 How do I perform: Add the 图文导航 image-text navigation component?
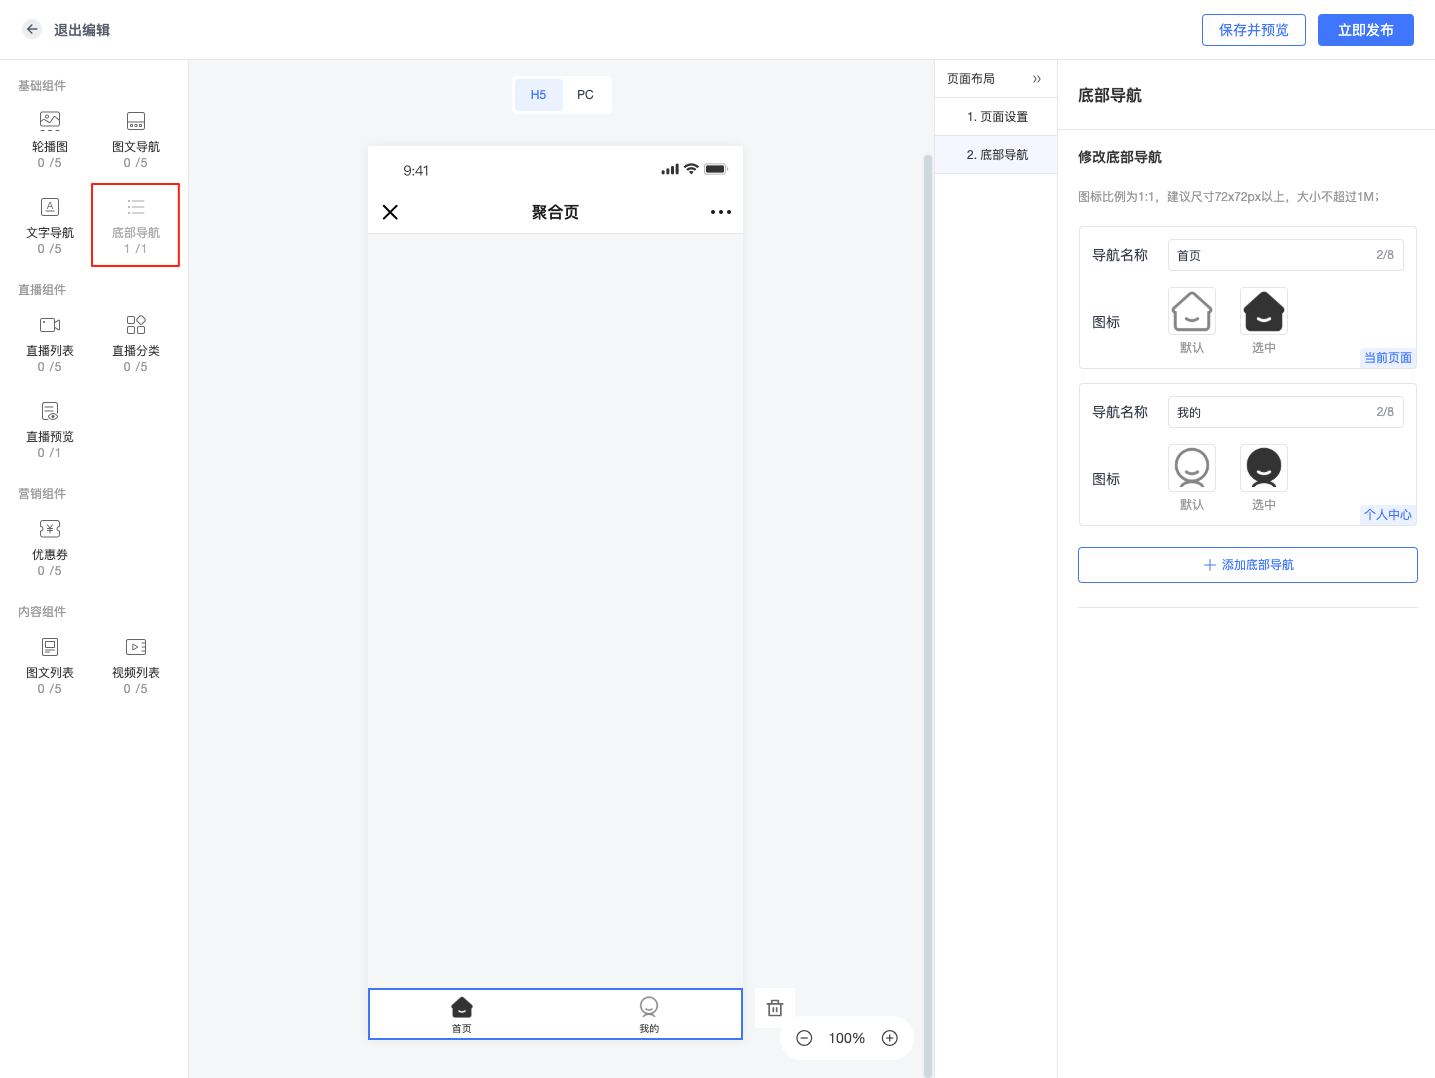[136, 139]
